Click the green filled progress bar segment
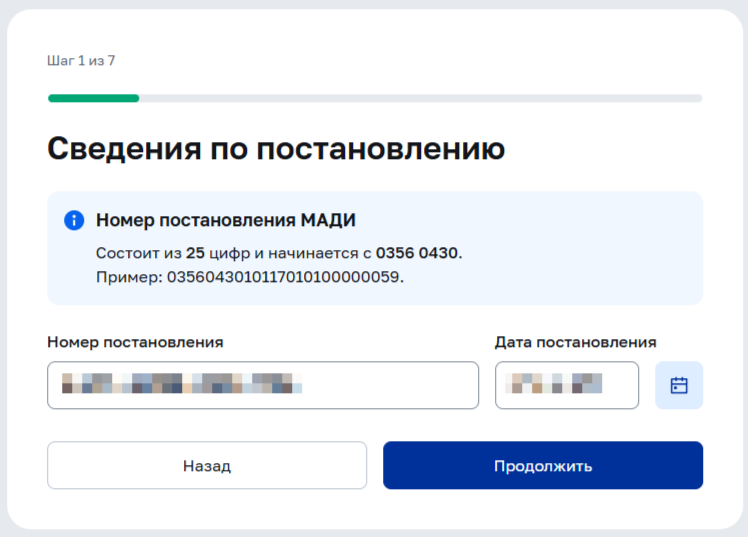Image resolution: width=748 pixels, height=537 pixels. [x=94, y=98]
